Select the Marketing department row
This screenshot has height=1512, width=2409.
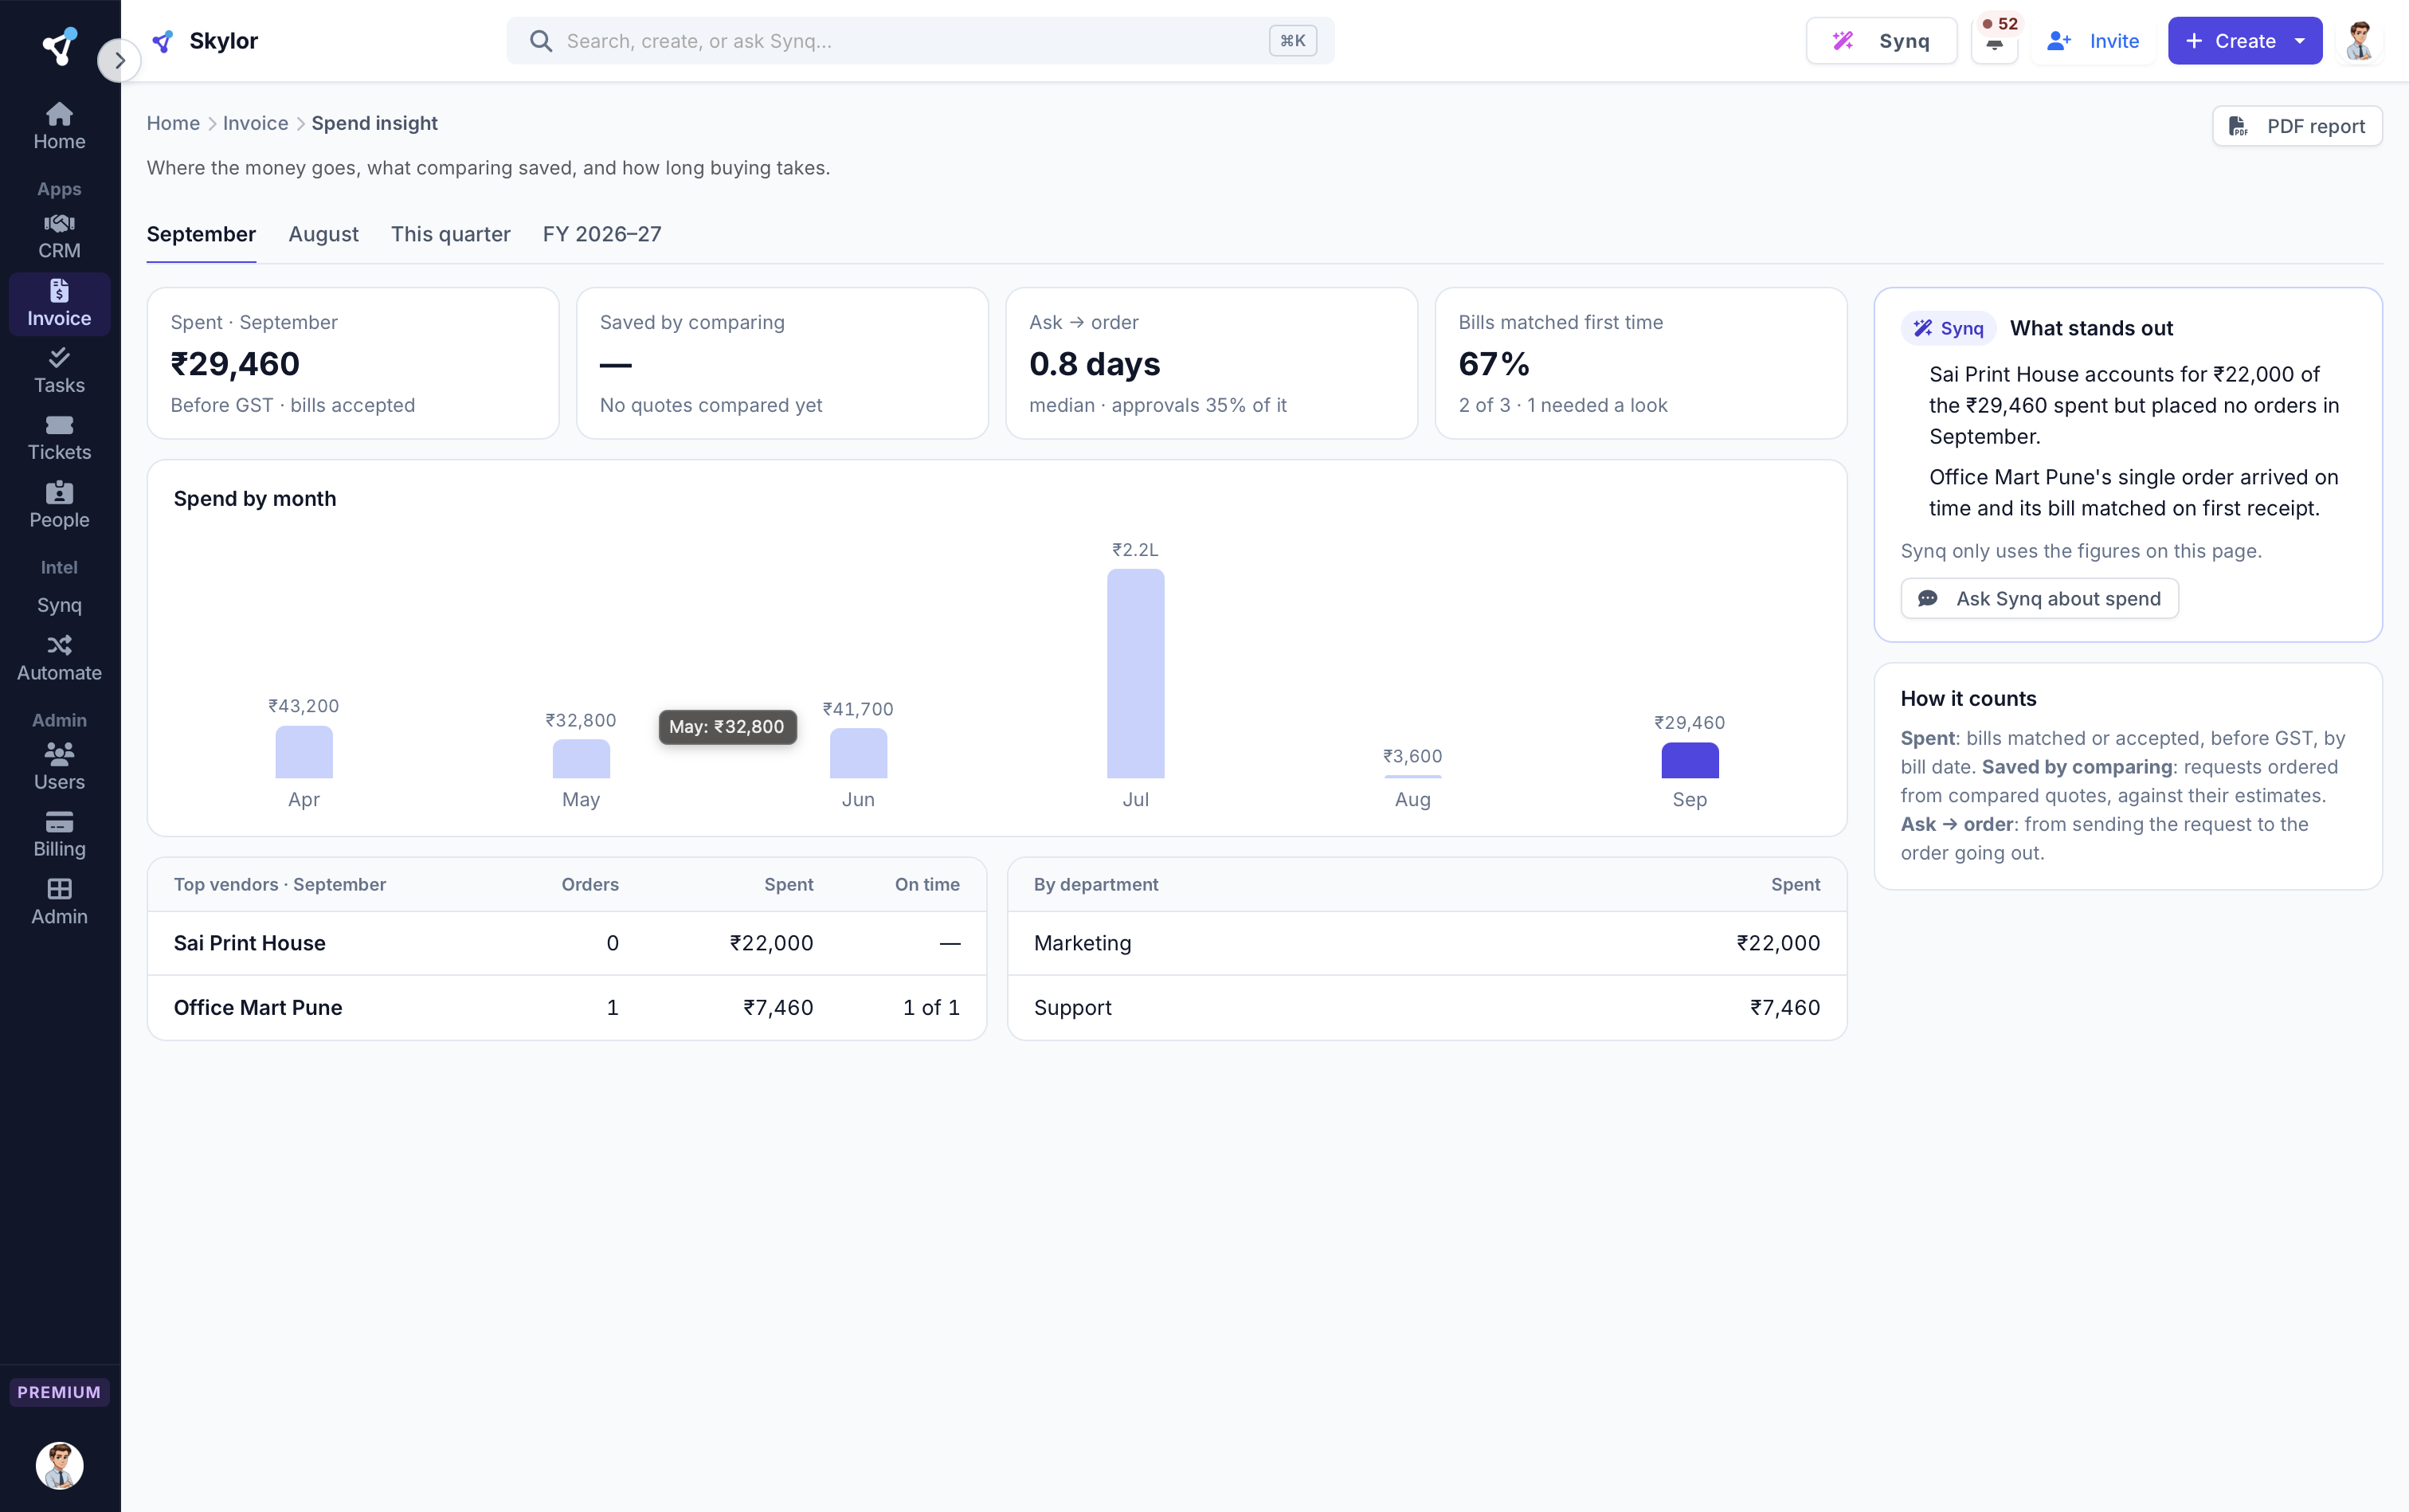pos(1426,943)
